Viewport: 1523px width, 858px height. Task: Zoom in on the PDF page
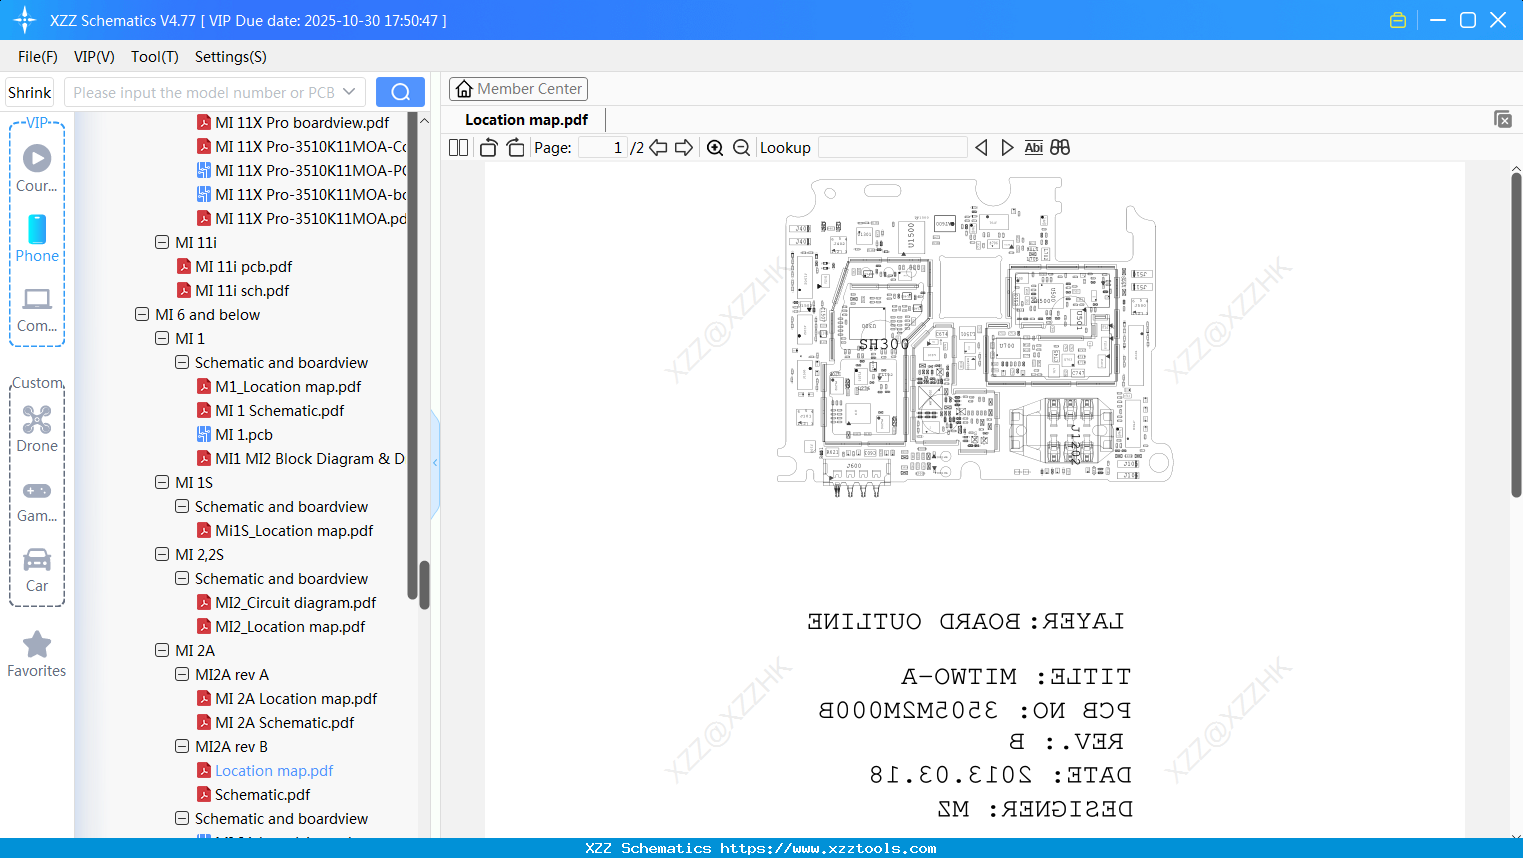point(715,147)
